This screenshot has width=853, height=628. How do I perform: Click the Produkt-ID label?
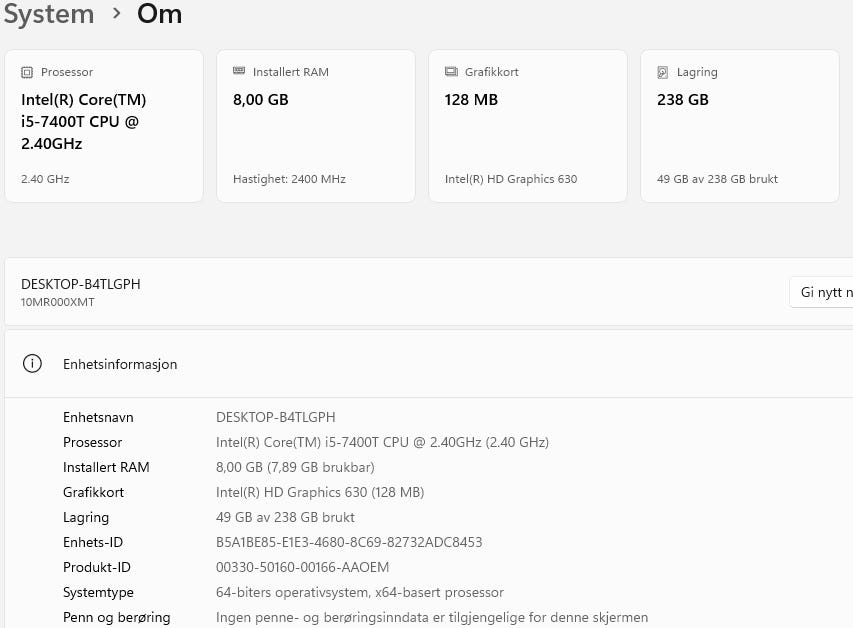click(x=97, y=568)
